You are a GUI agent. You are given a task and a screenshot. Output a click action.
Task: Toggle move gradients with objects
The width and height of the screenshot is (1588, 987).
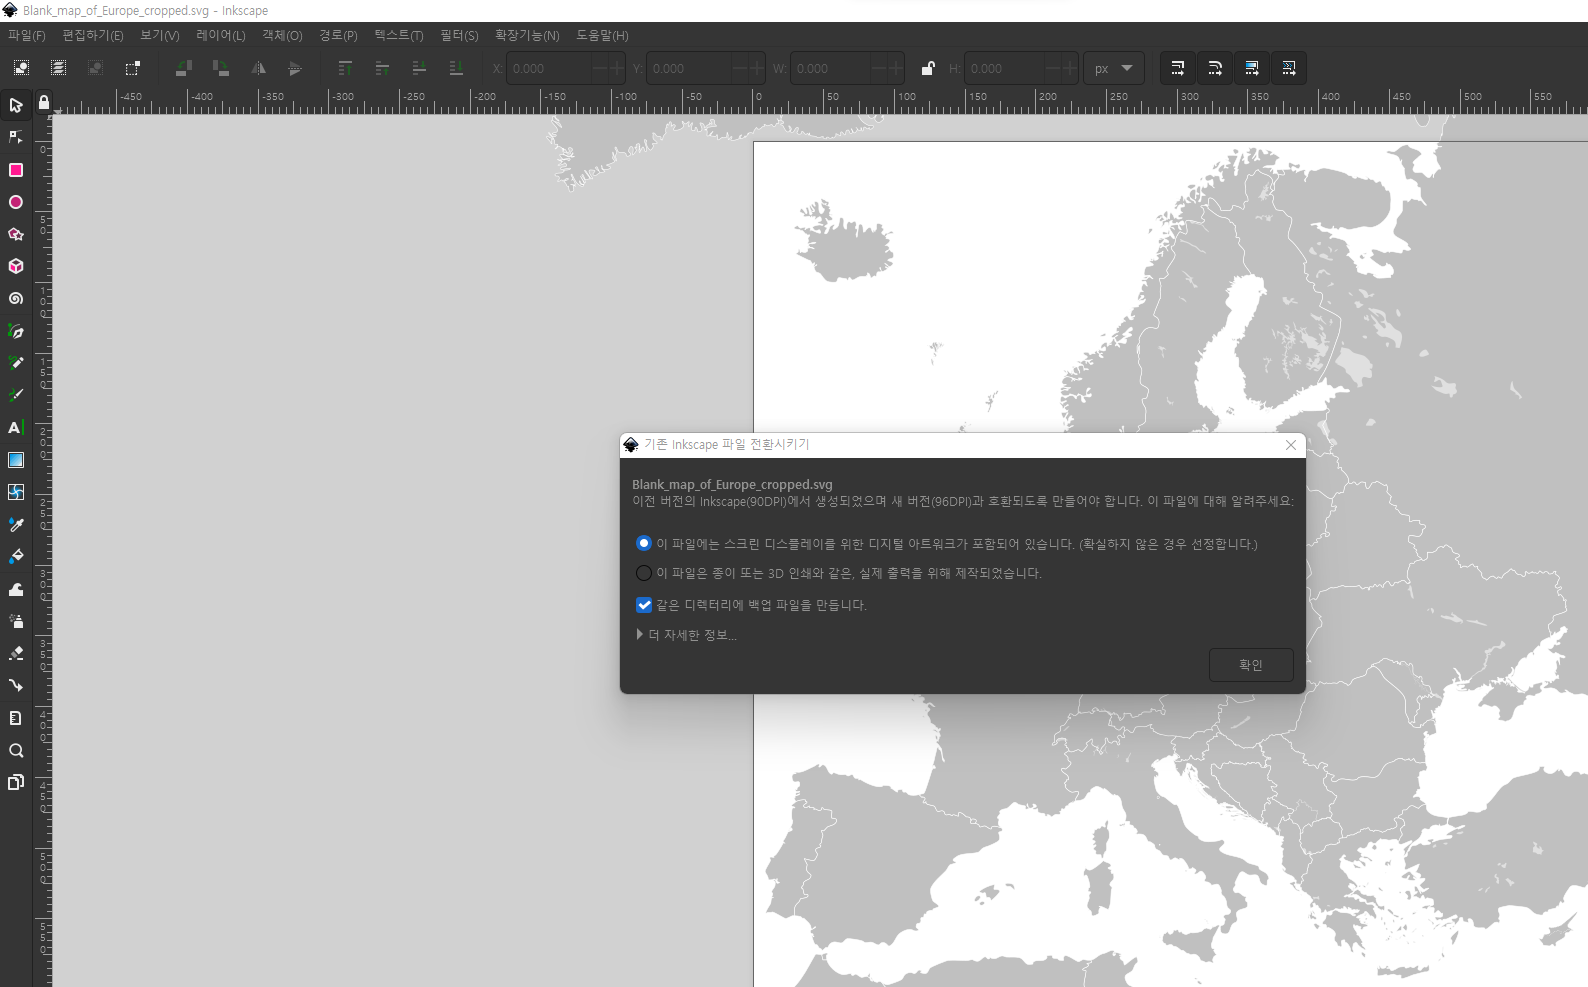coord(1252,68)
